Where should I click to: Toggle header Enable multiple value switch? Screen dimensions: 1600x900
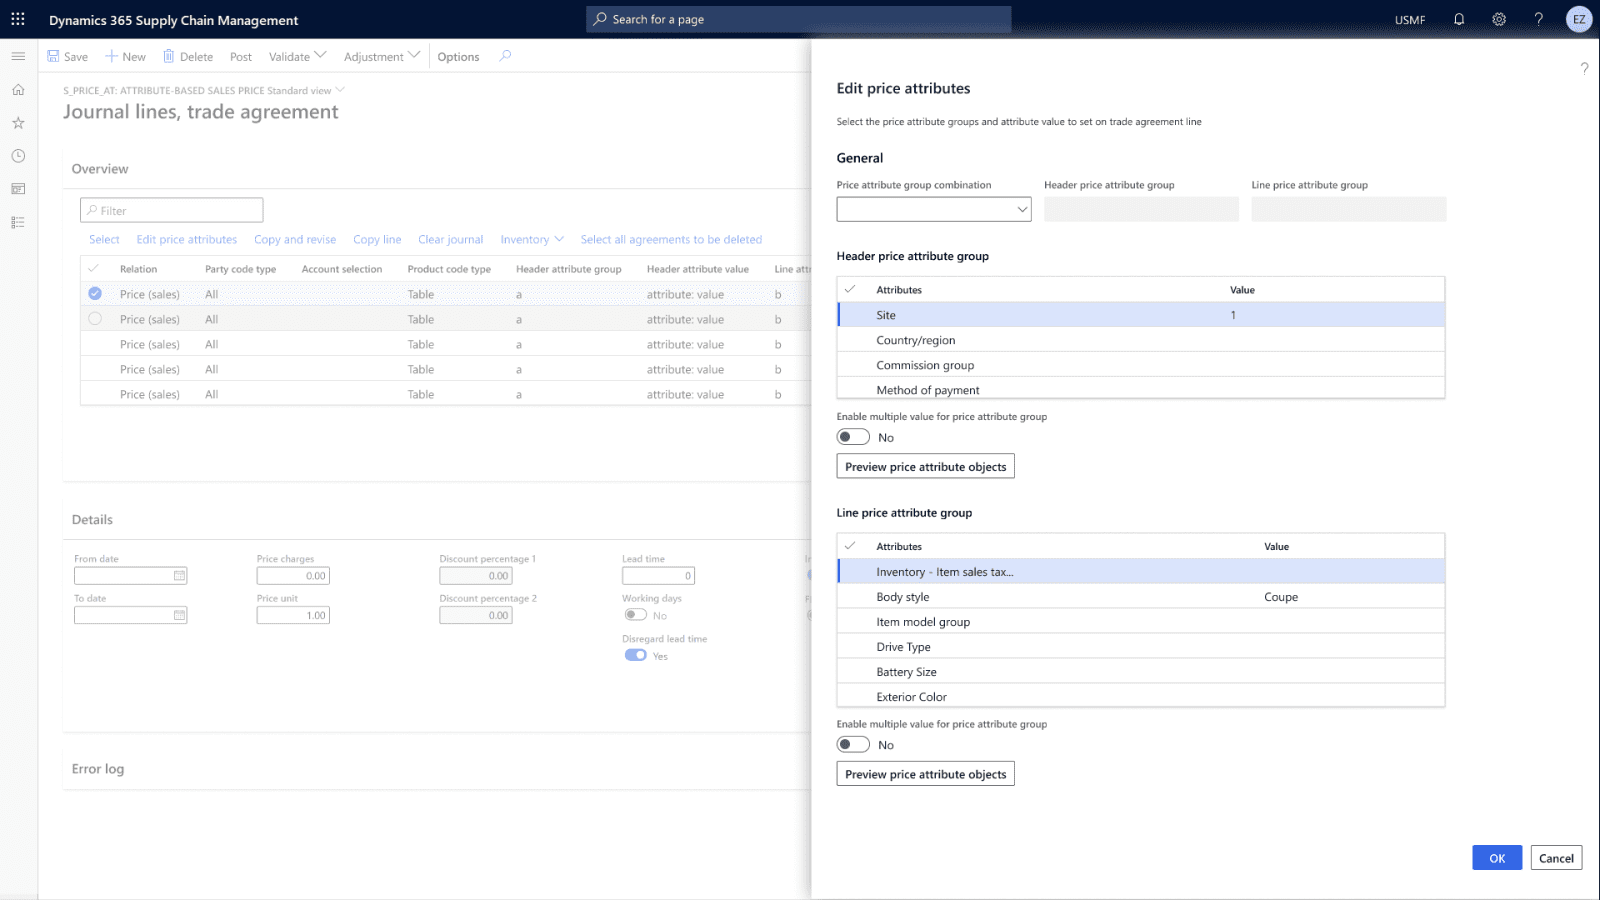[853, 437]
